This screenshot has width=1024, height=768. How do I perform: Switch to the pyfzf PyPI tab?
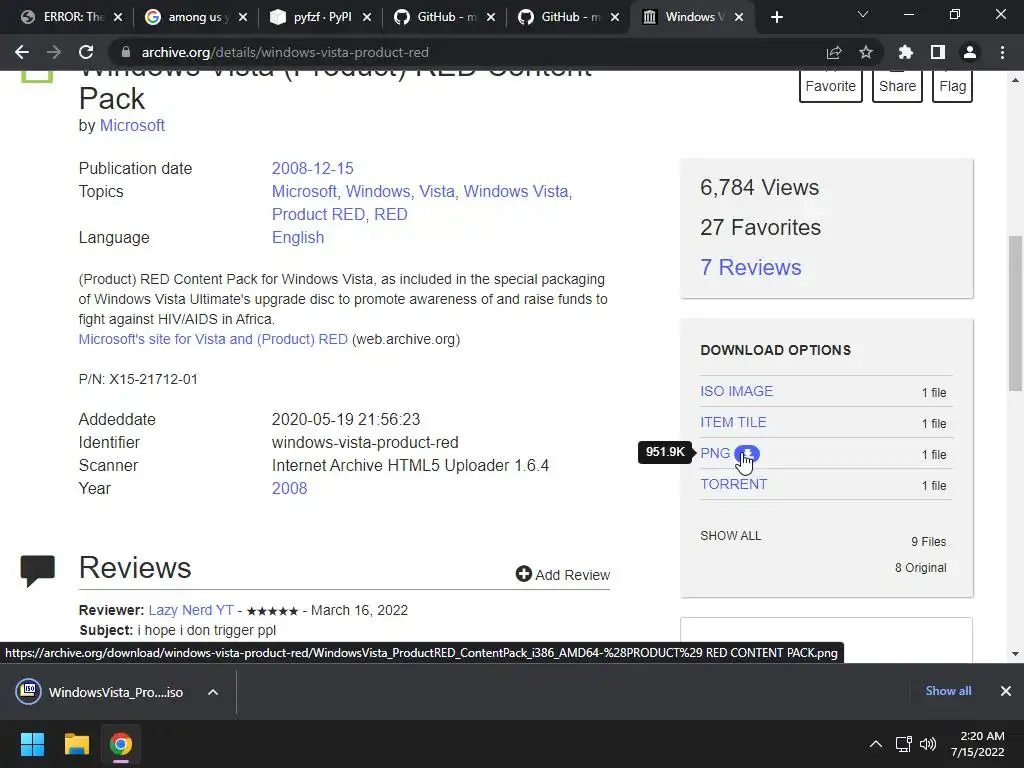click(318, 17)
